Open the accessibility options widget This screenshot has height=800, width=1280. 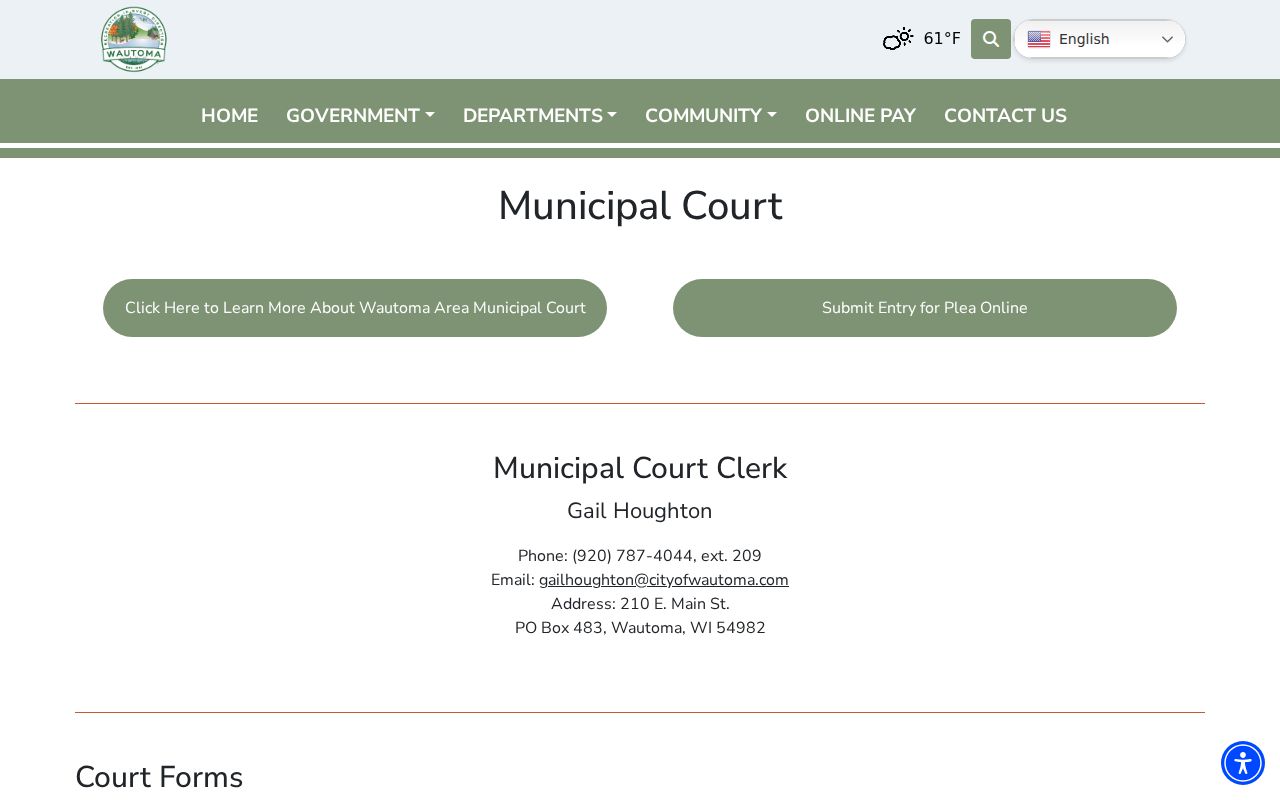pyautogui.click(x=1243, y=763)
